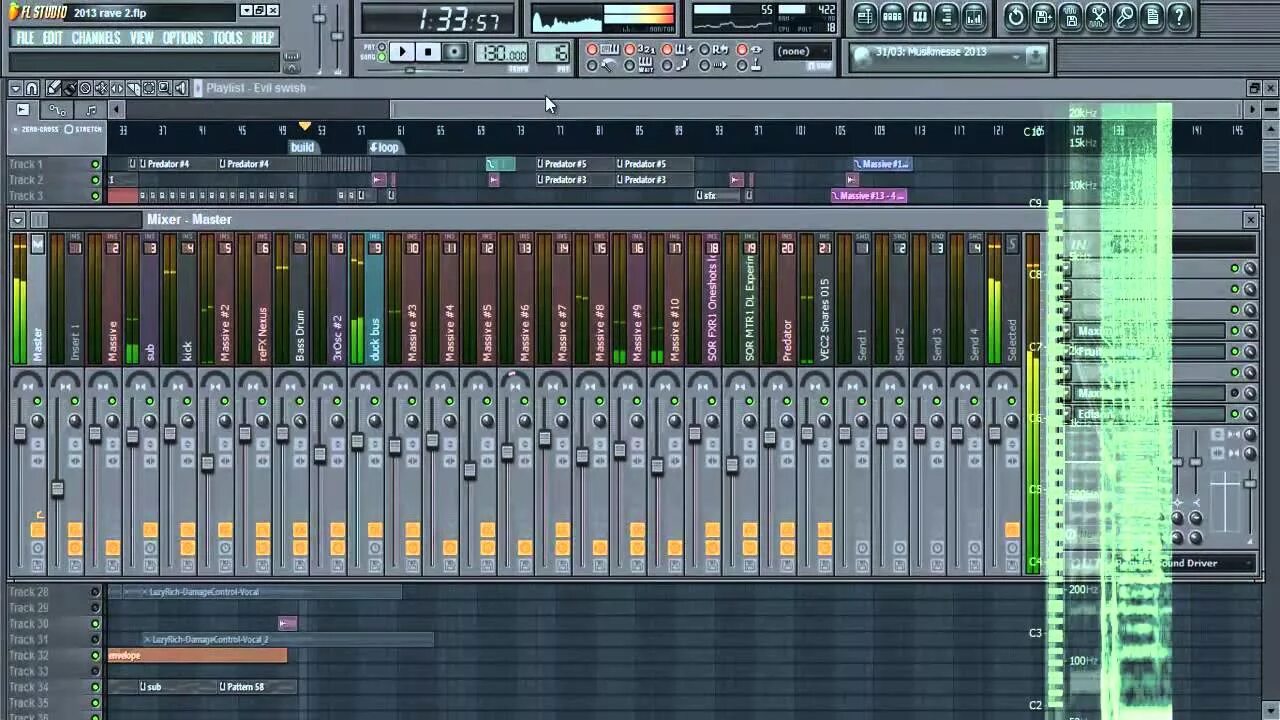Click the tempo 130.000 display

pos(502,53)
